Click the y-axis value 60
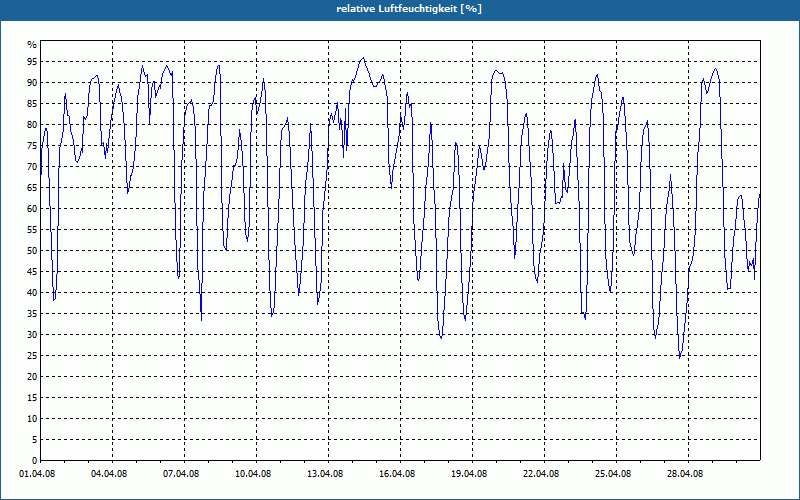Image resolution: width=800 pixels, height=500 pixels. [32, 209]
